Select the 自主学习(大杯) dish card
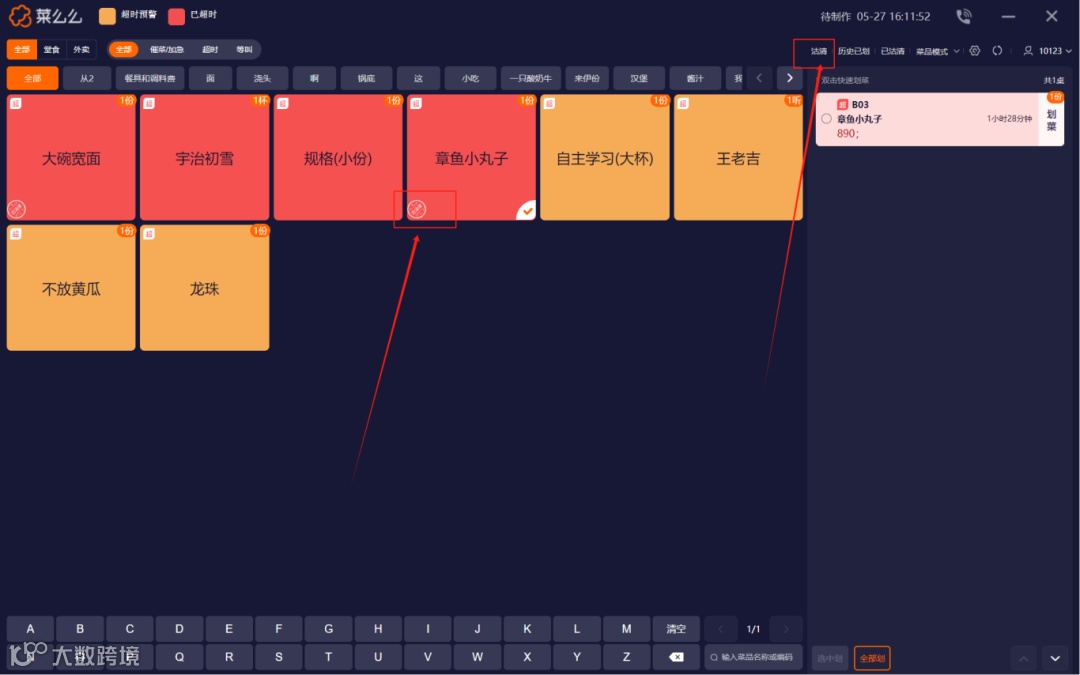1080x675 pixels. pos(605,158)
